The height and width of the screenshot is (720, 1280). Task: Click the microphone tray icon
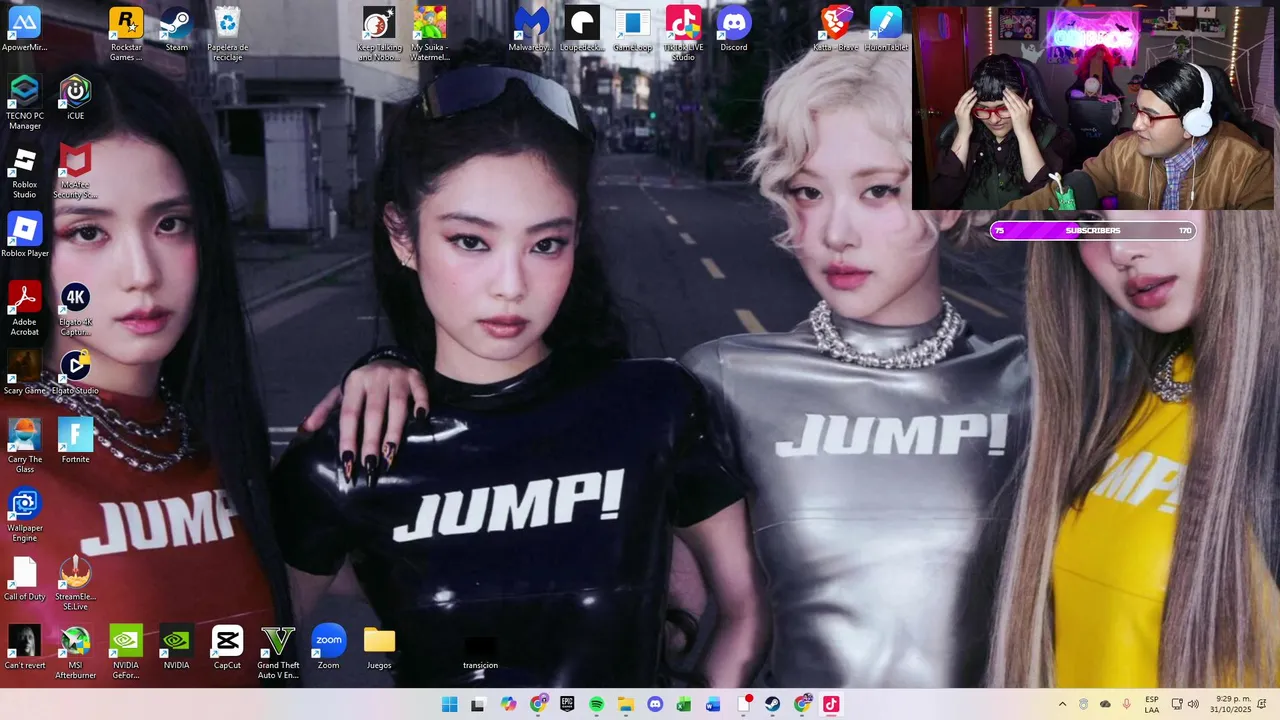click(x=1127, y=704)
